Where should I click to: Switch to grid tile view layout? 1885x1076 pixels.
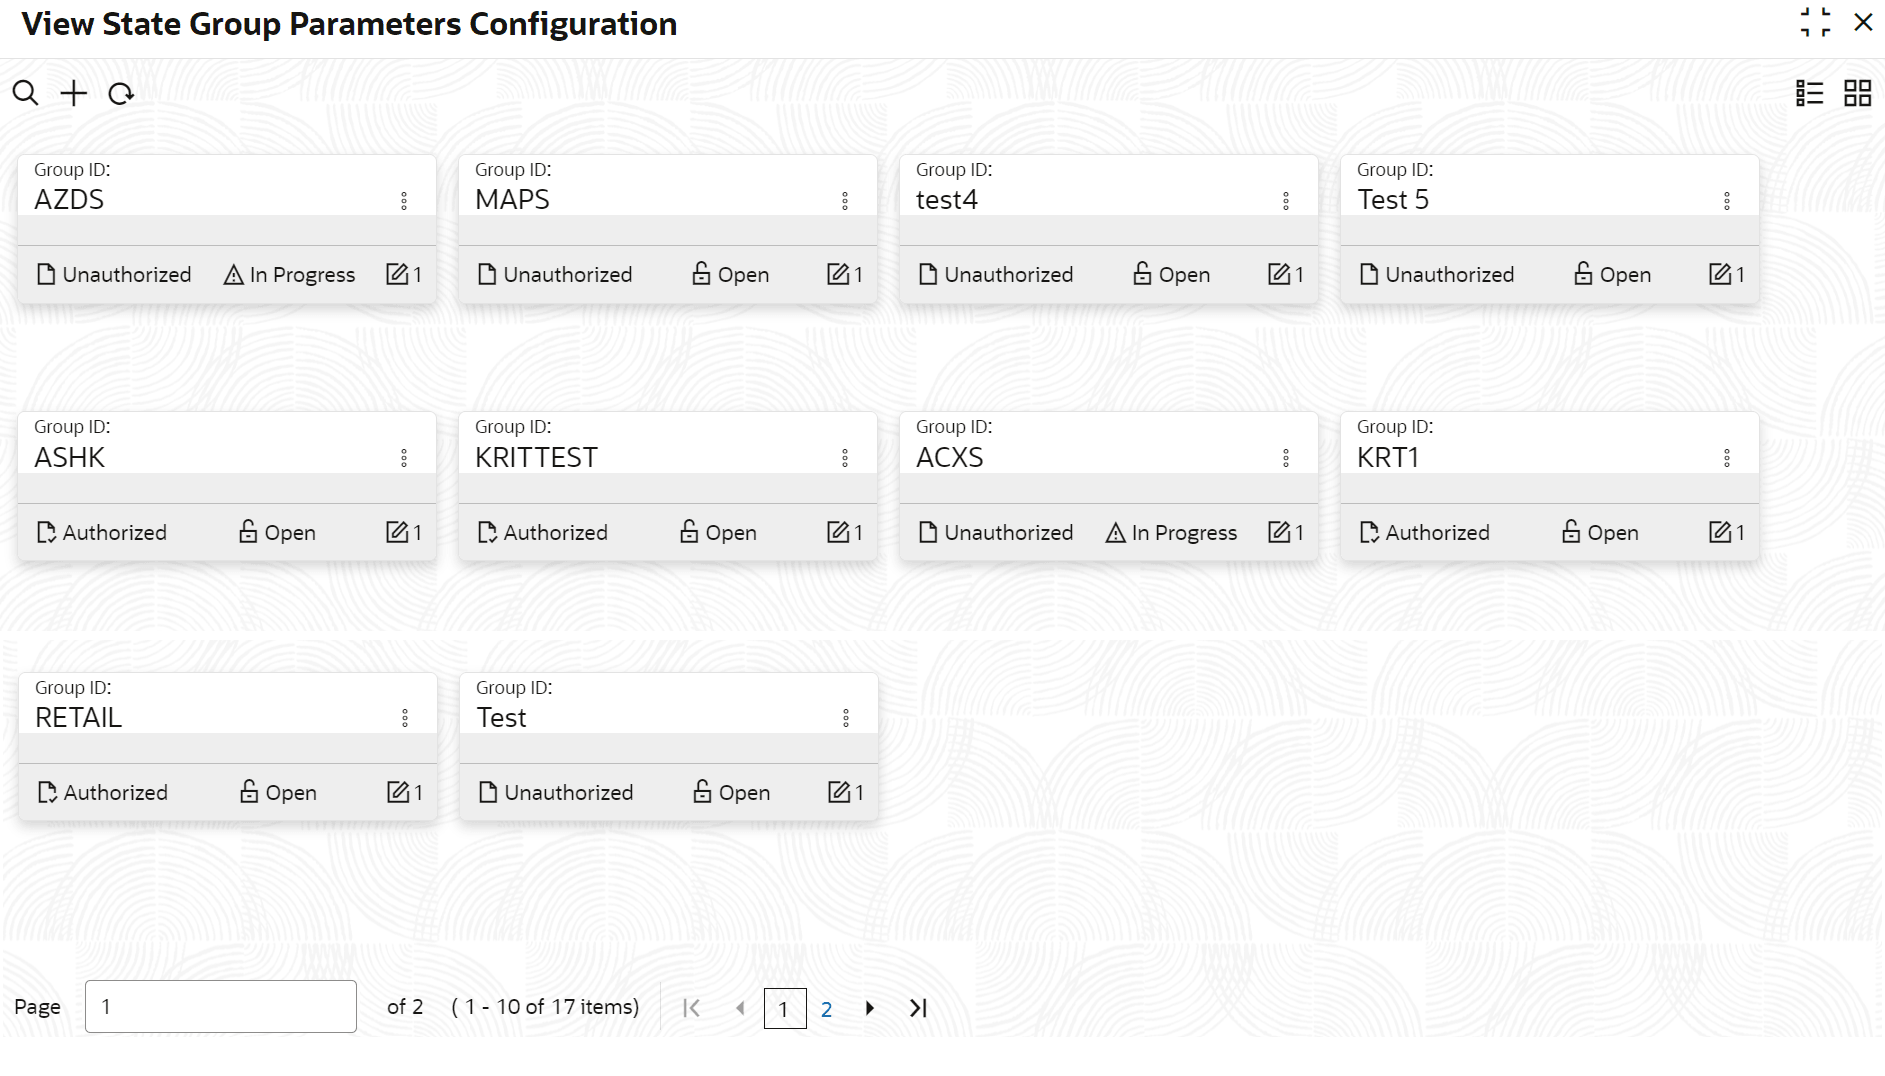(x=1857, y=94)
